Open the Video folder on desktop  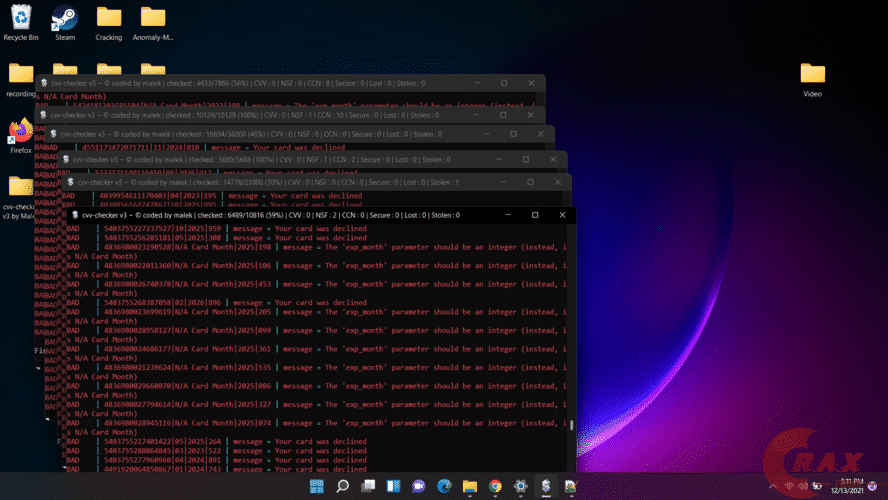[x=812, y=75]
